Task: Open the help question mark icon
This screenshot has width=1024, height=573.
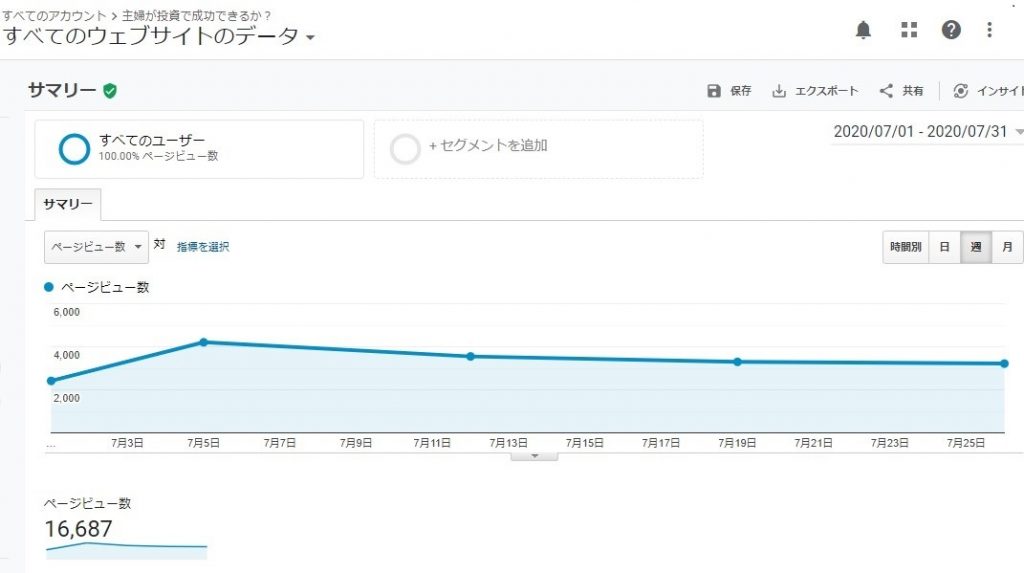Action: pos(951,29)
